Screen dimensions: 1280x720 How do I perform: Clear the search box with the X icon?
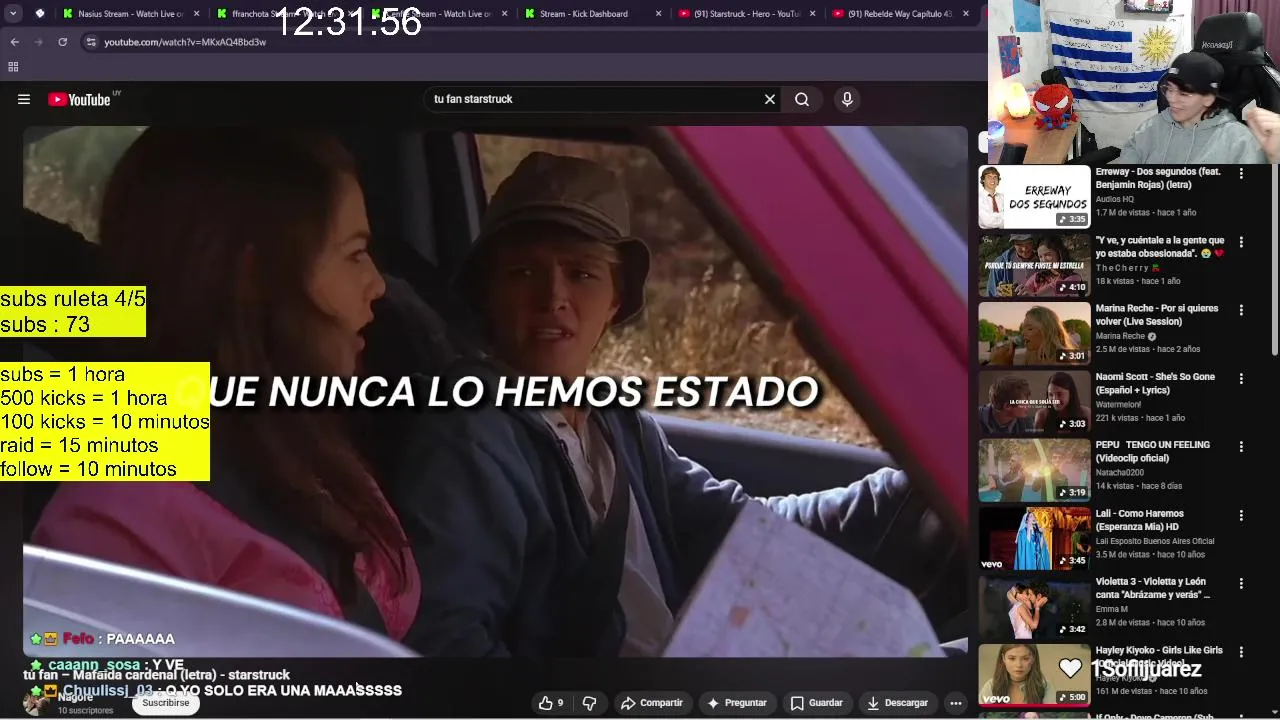coord(770,99)
